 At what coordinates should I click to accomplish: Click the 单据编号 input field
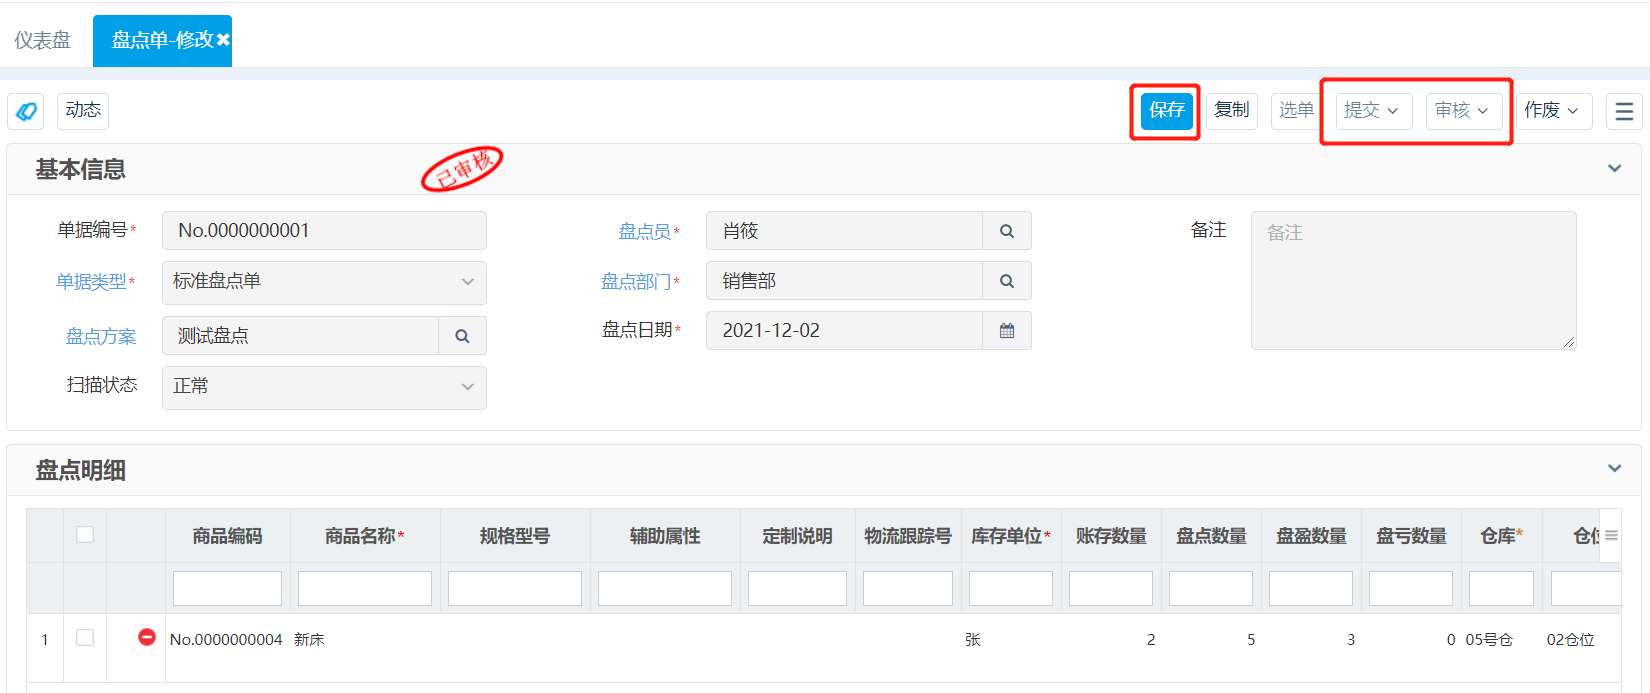click(x=324, y=231)
